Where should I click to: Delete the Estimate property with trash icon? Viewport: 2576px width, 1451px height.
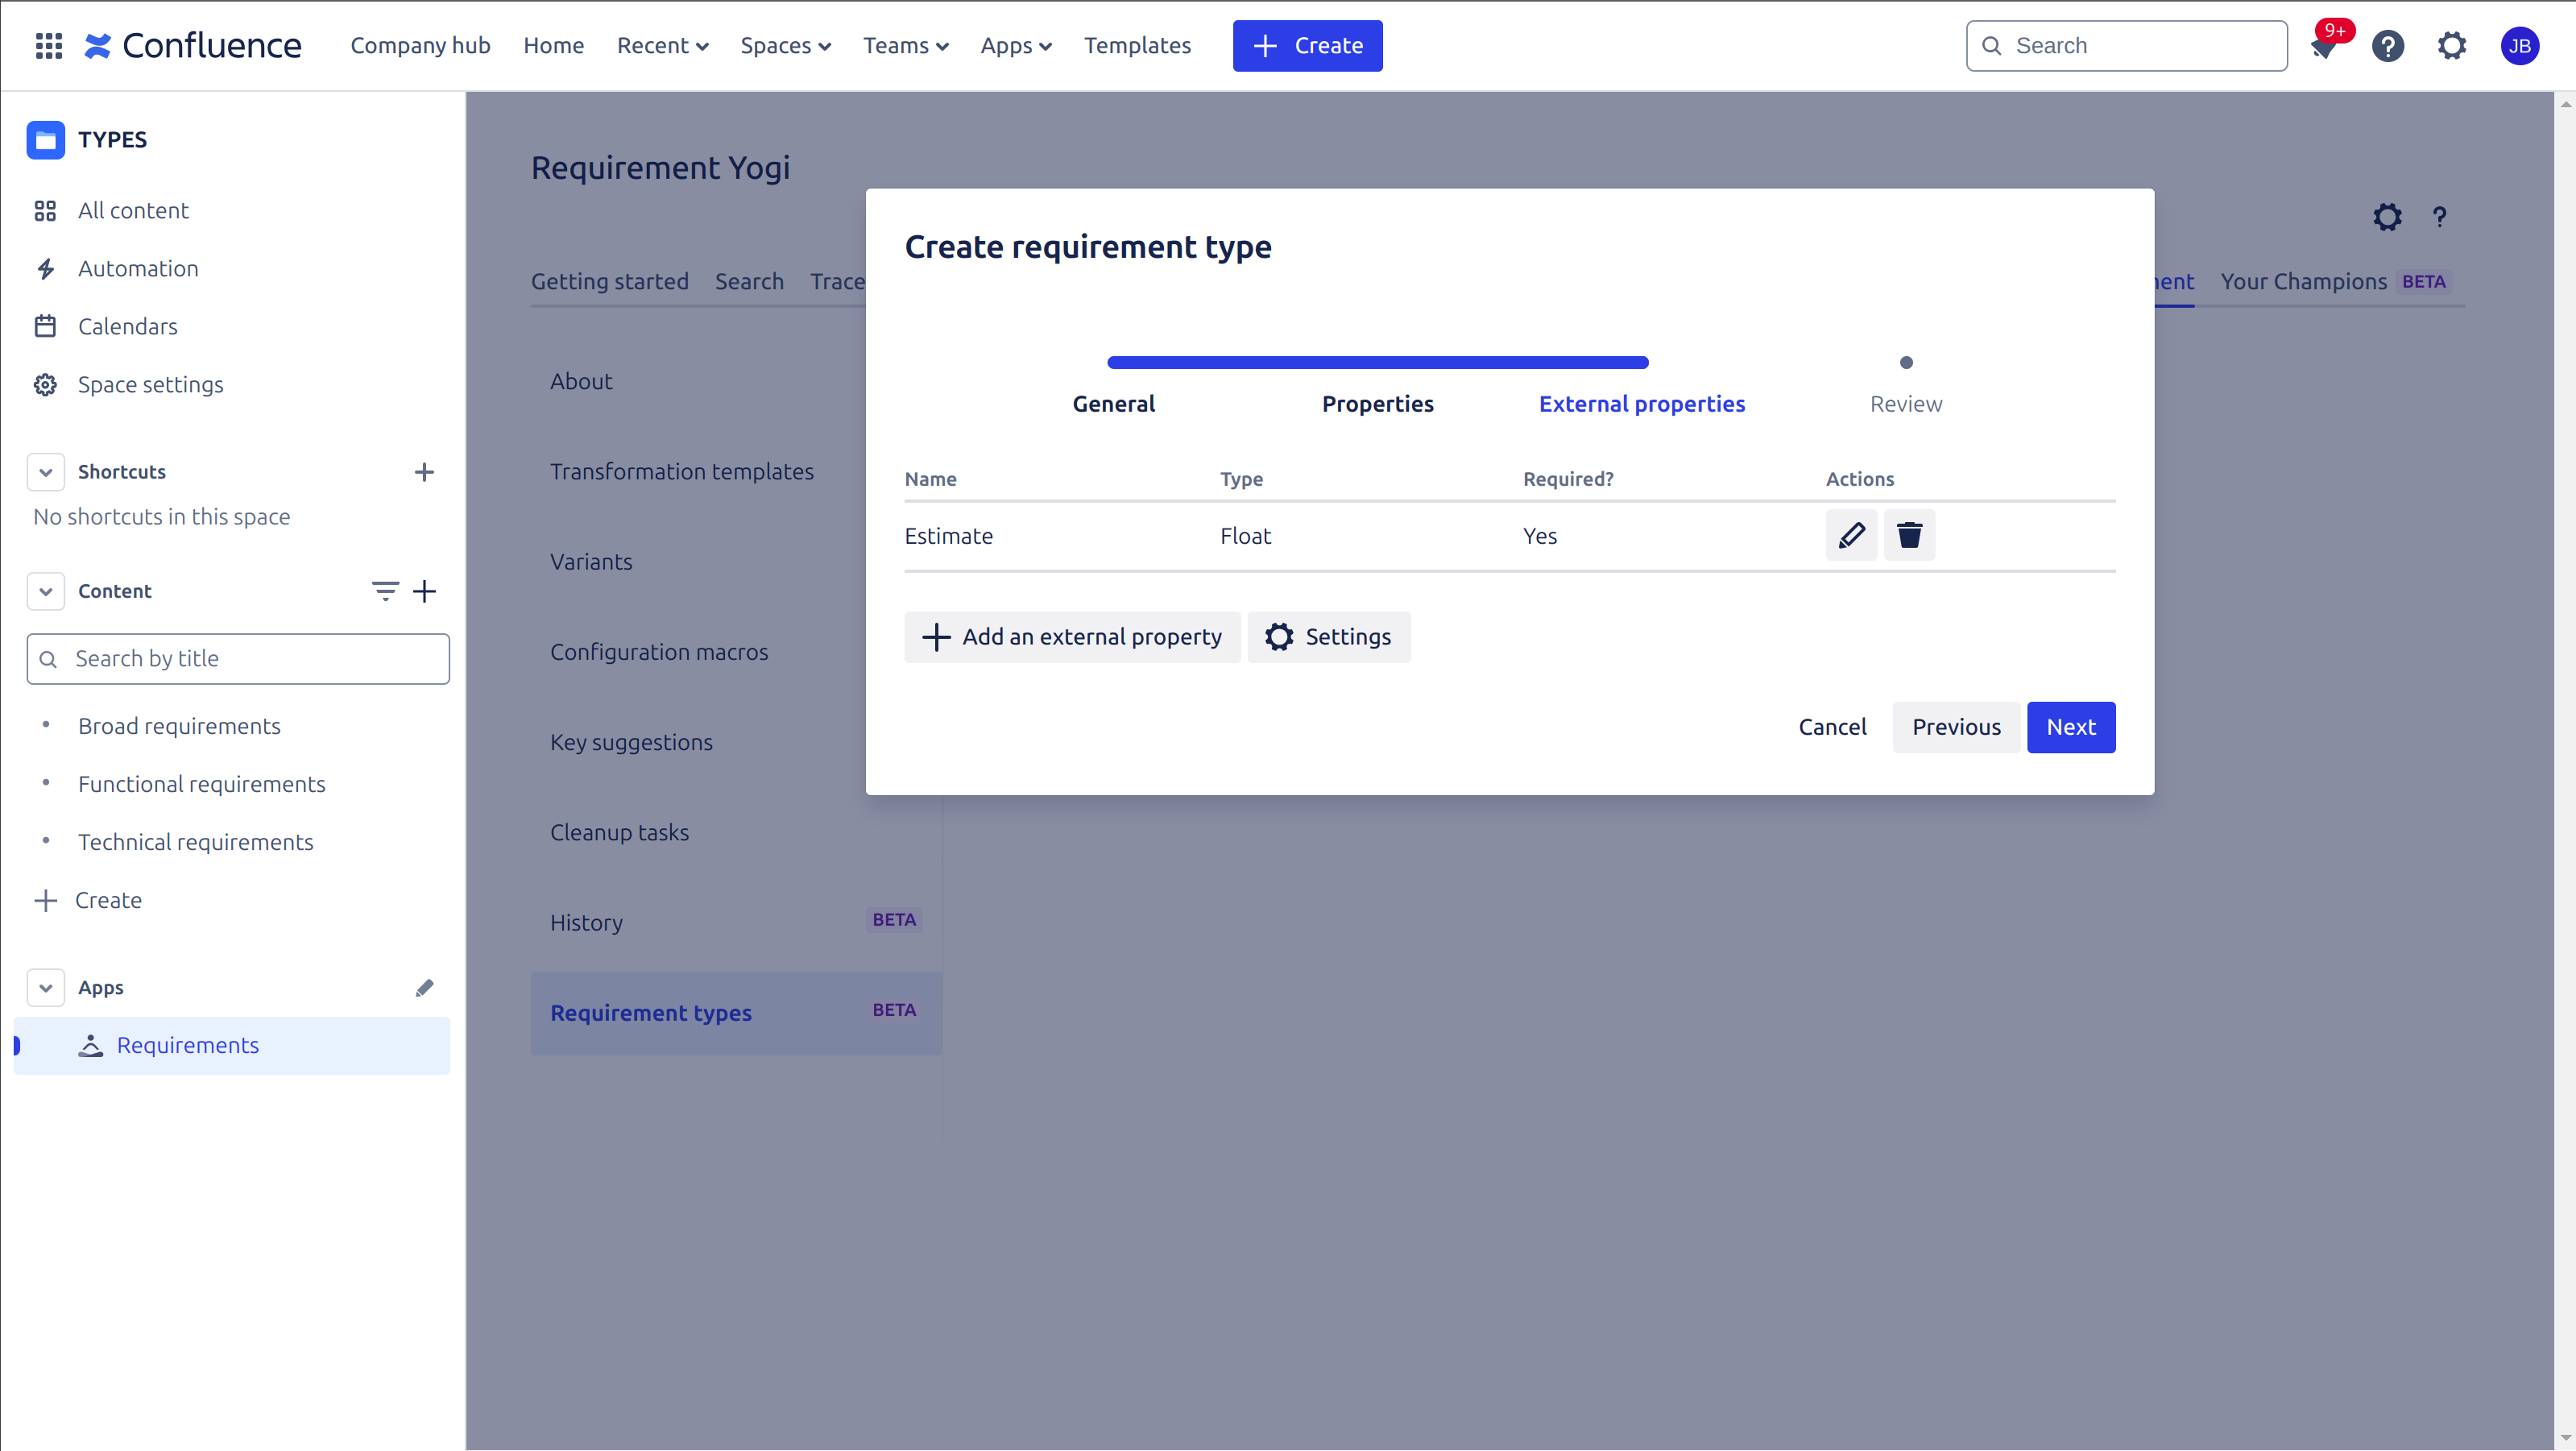1909,535
